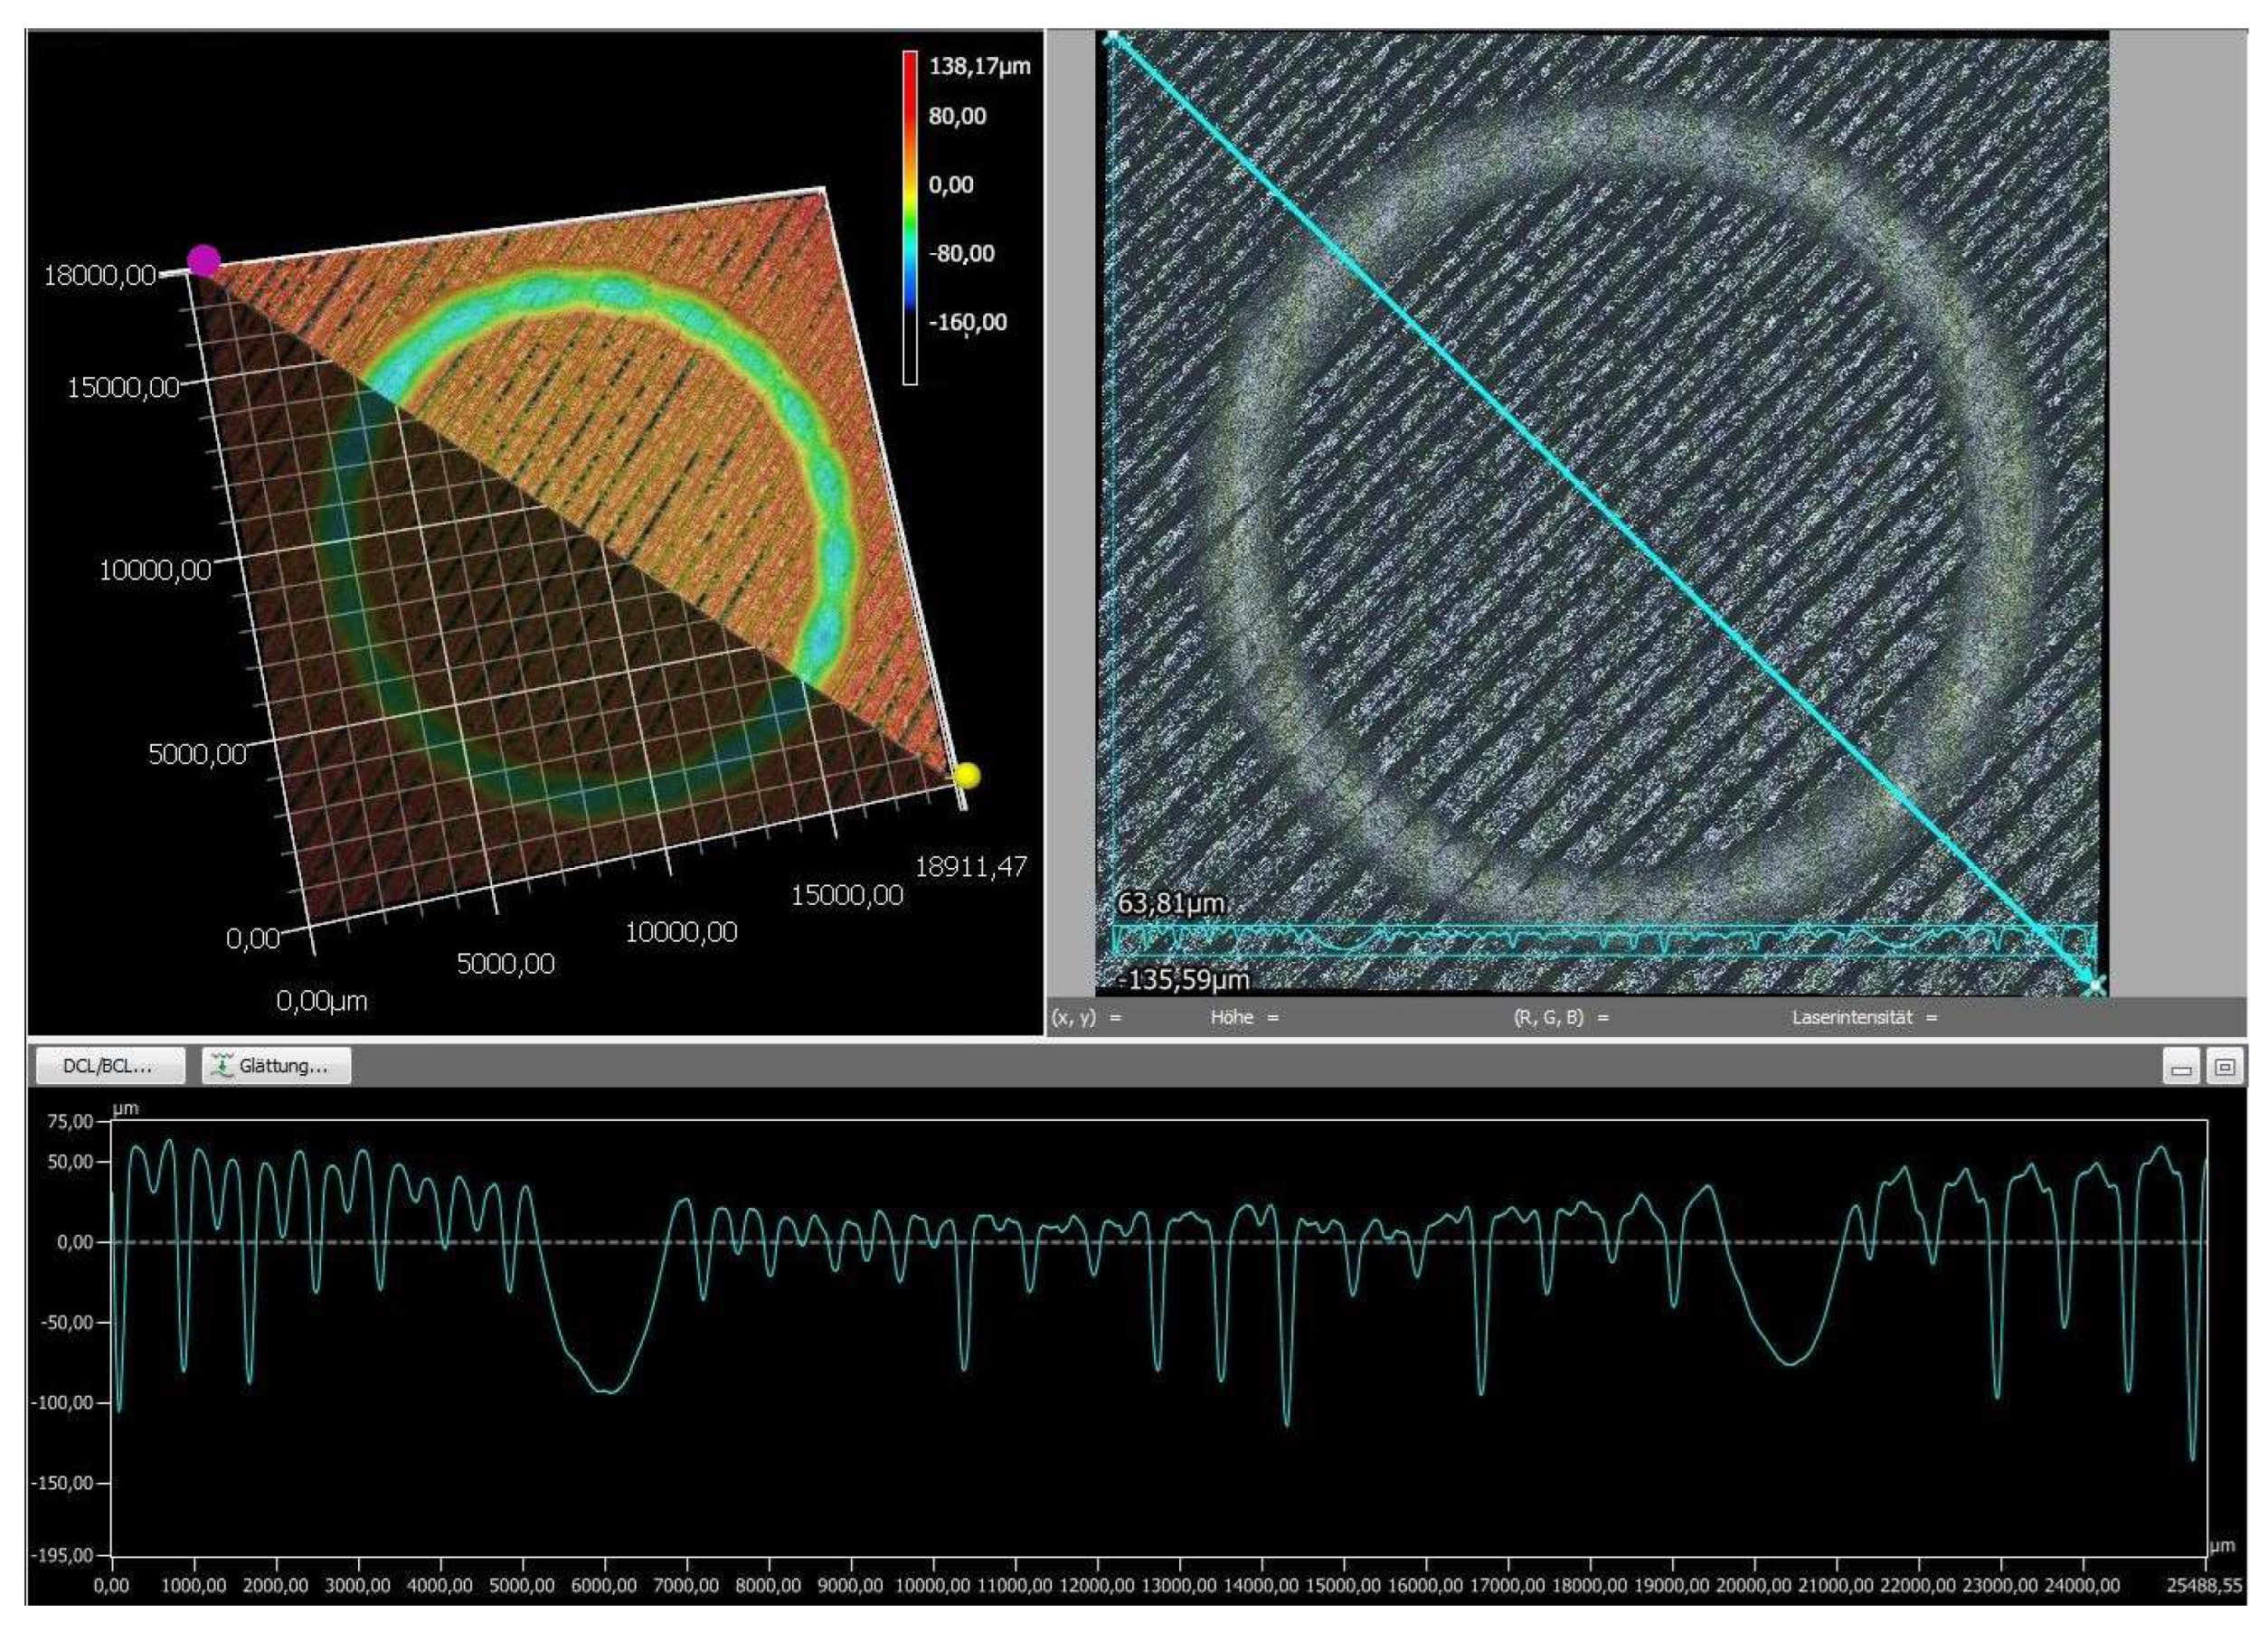
Task: Select the yellow marker on 3D view
Action: [966, 776]
